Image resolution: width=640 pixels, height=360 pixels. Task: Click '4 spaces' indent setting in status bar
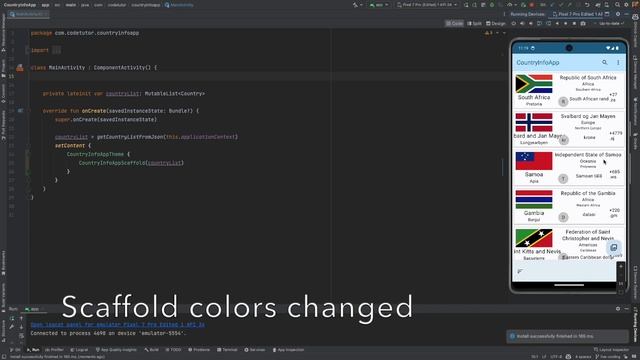[582, 357]
